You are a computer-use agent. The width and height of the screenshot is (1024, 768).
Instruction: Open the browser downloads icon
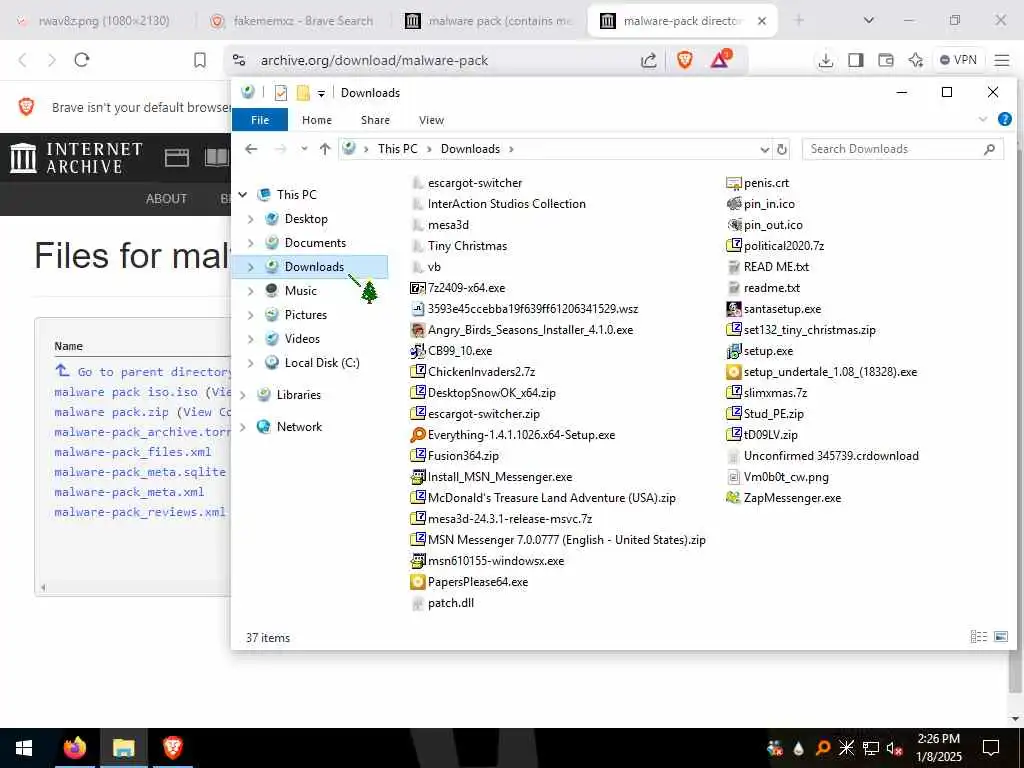[825, 60]
